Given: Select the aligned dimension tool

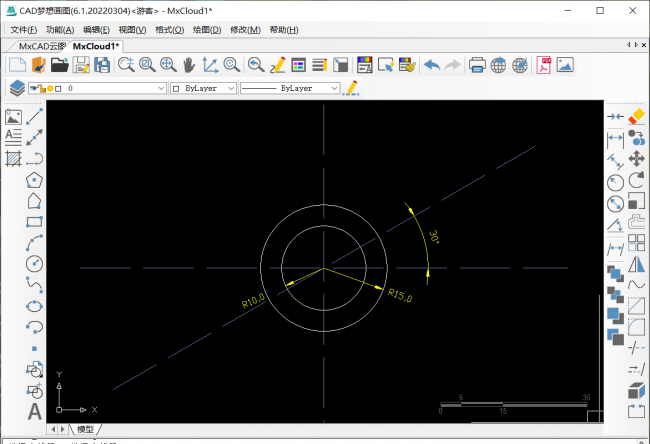Looking at the screenshot, I should click(615, 161).
